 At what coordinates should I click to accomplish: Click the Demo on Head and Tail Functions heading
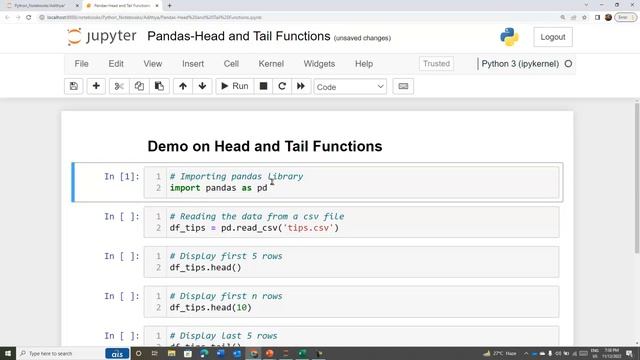coord(264,146)
